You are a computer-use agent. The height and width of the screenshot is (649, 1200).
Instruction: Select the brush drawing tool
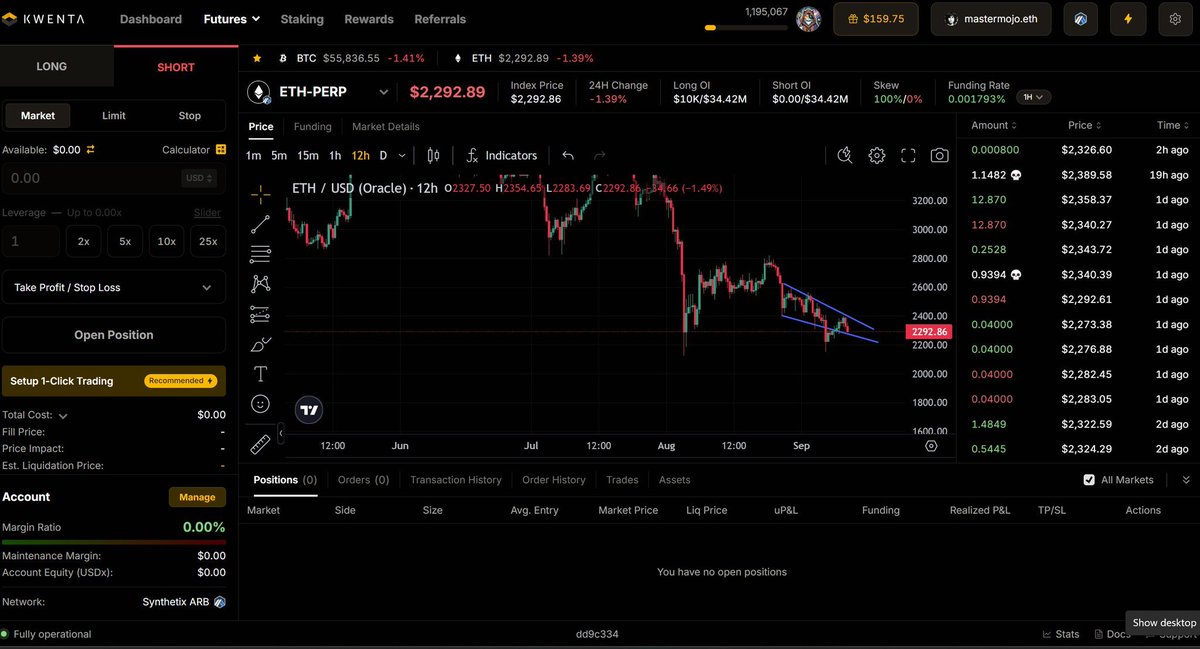point(260,345)
